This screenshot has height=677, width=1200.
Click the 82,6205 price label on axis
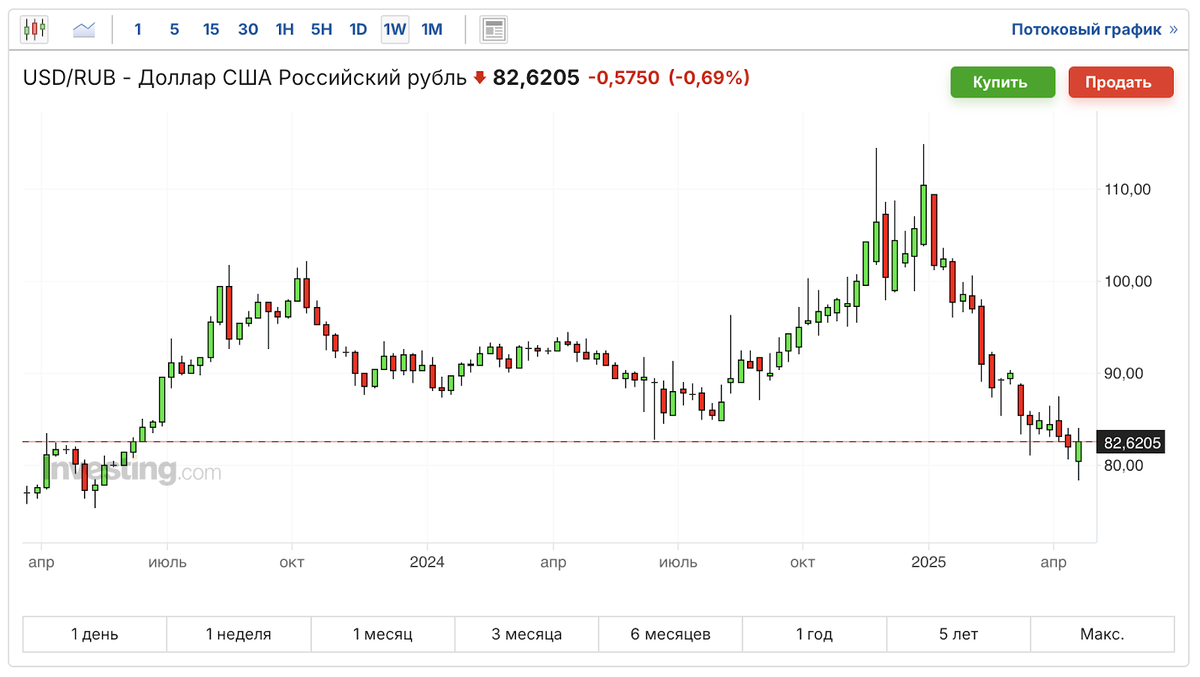pos(1133,442)
